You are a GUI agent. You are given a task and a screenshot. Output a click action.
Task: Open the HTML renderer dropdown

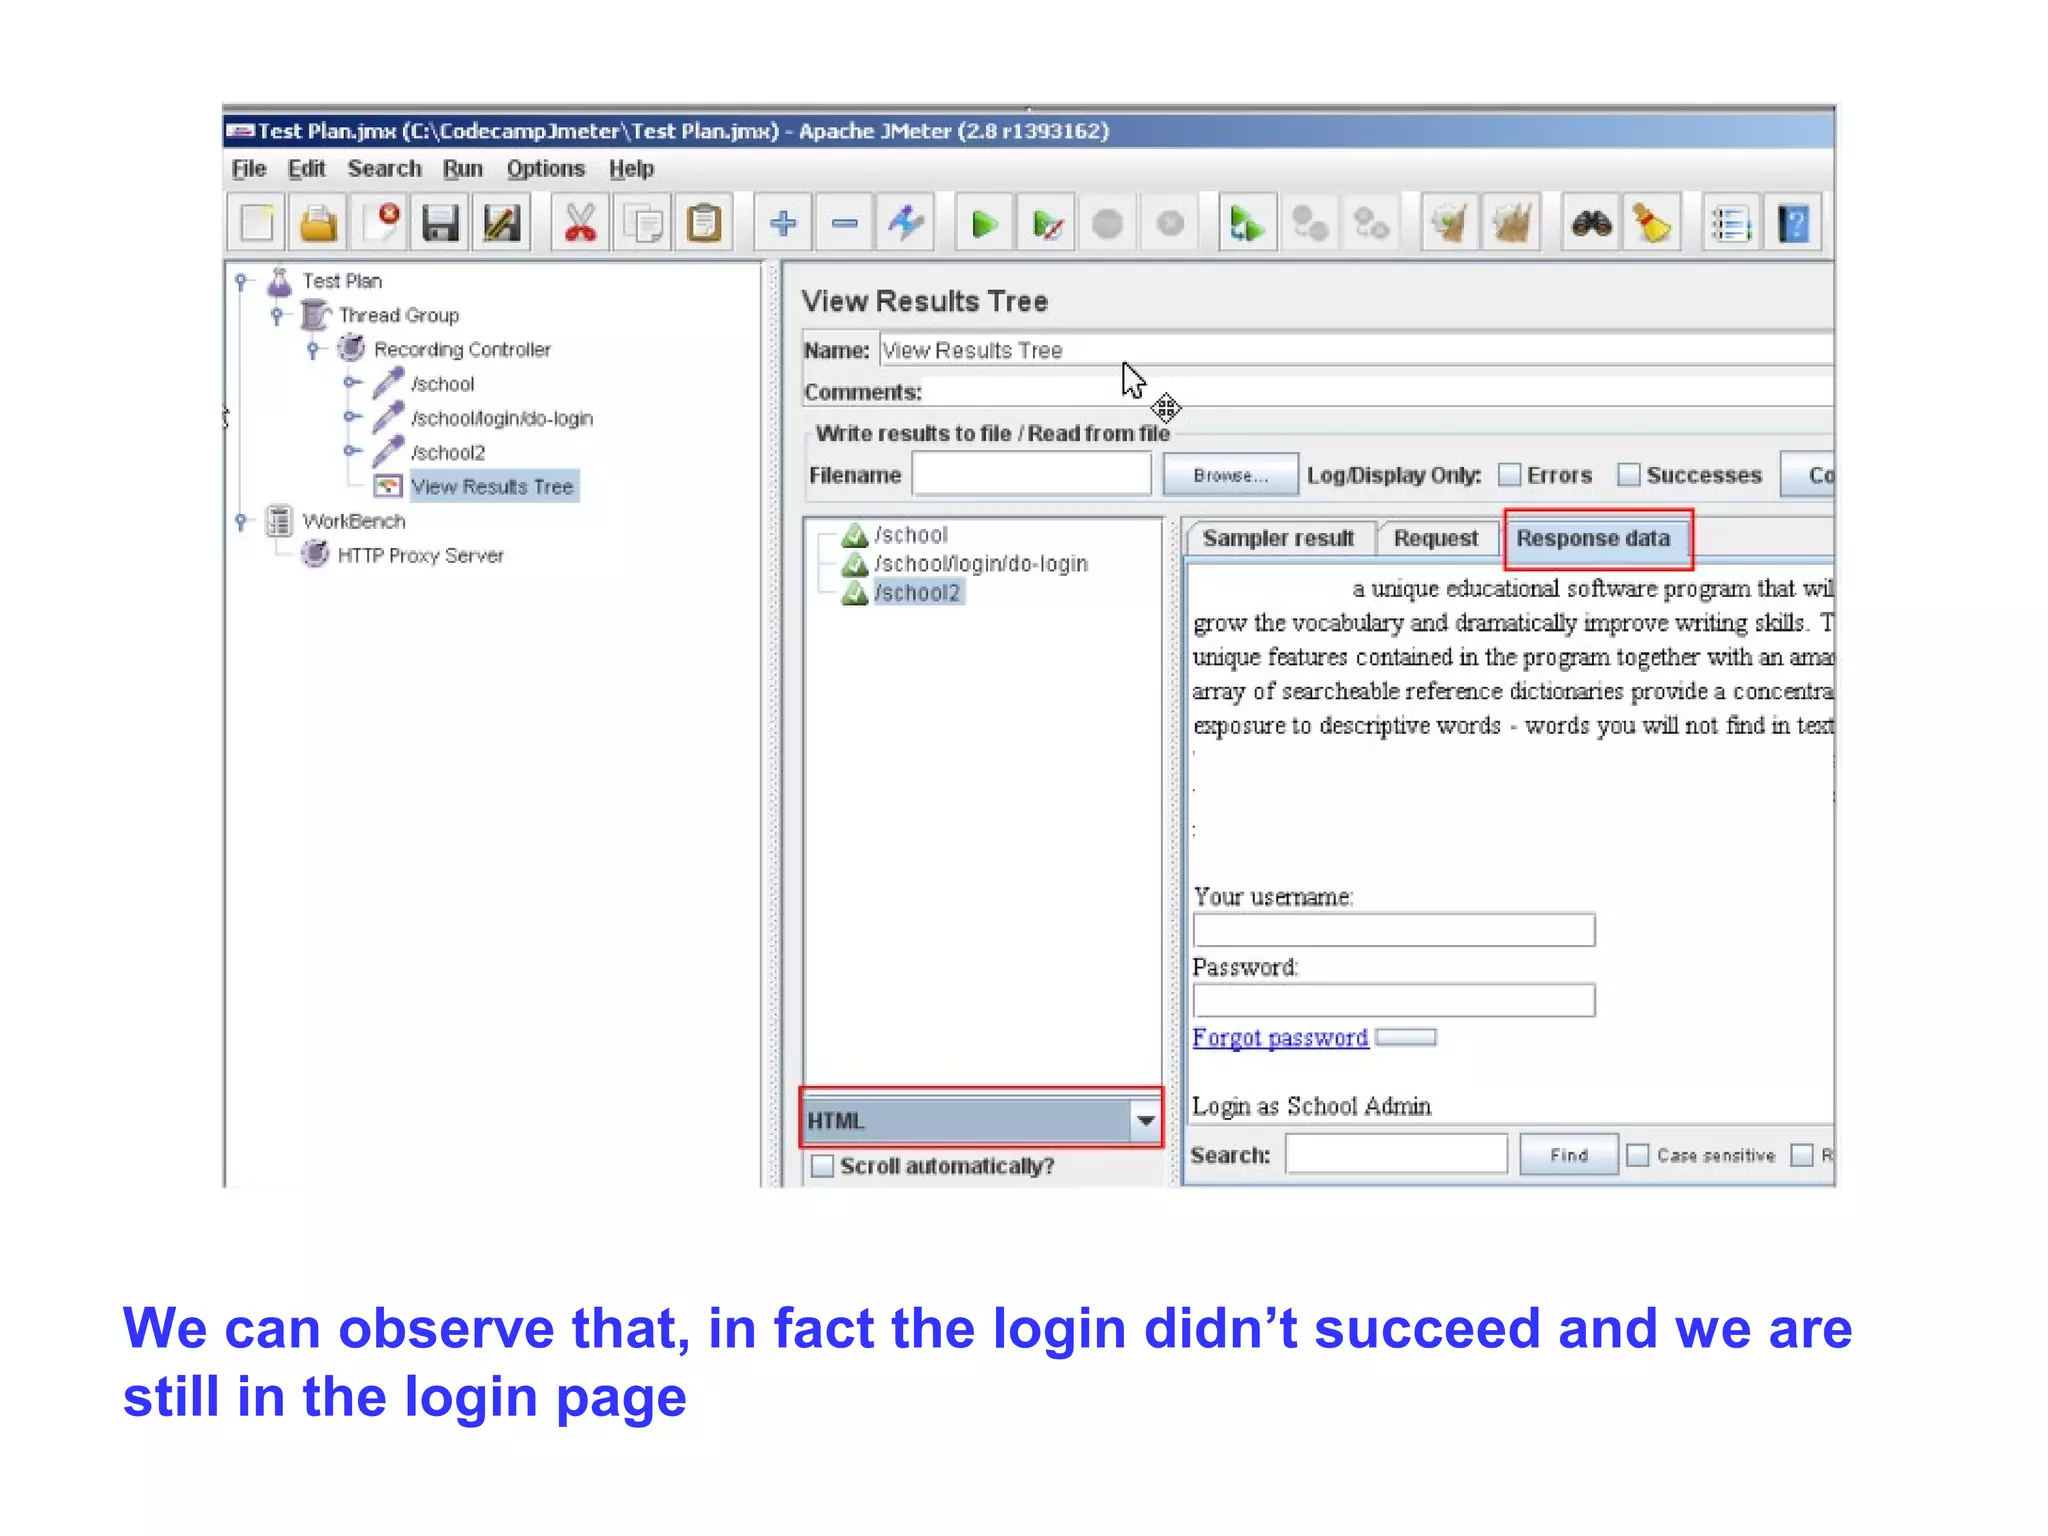[x=1146, y=1121]
